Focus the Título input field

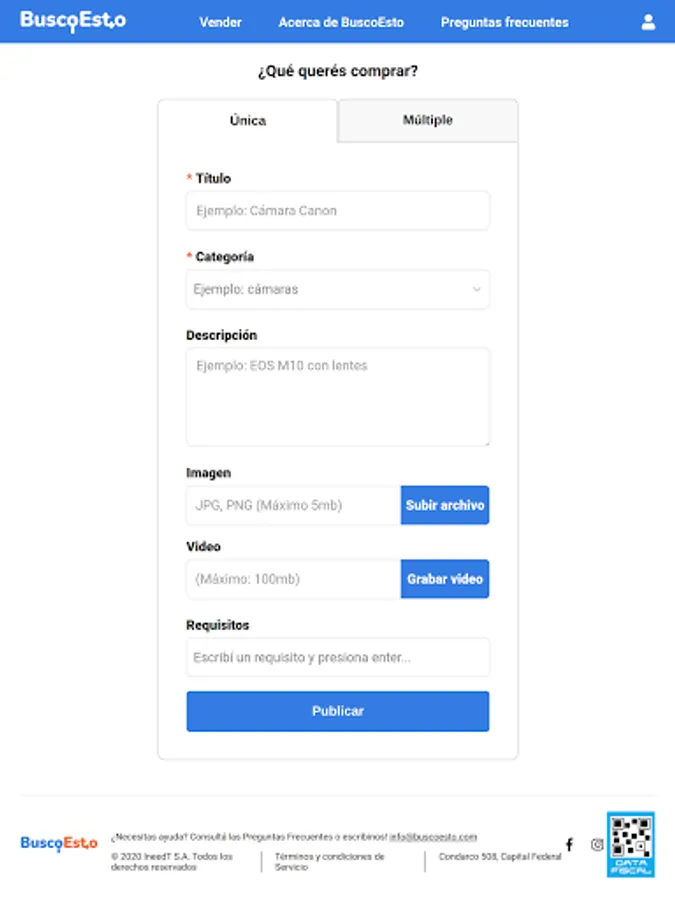[x=338, y=211]
